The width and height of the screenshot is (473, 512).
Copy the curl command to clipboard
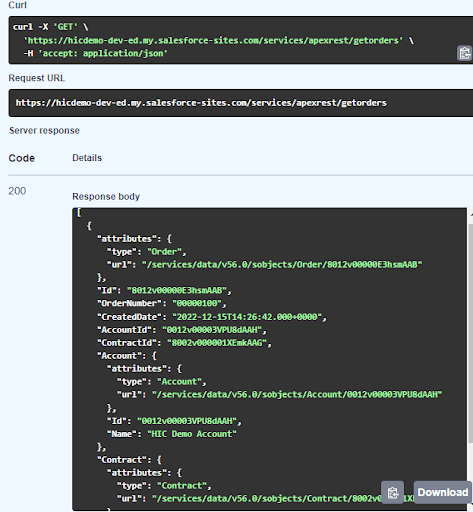[x=464, y=53]
